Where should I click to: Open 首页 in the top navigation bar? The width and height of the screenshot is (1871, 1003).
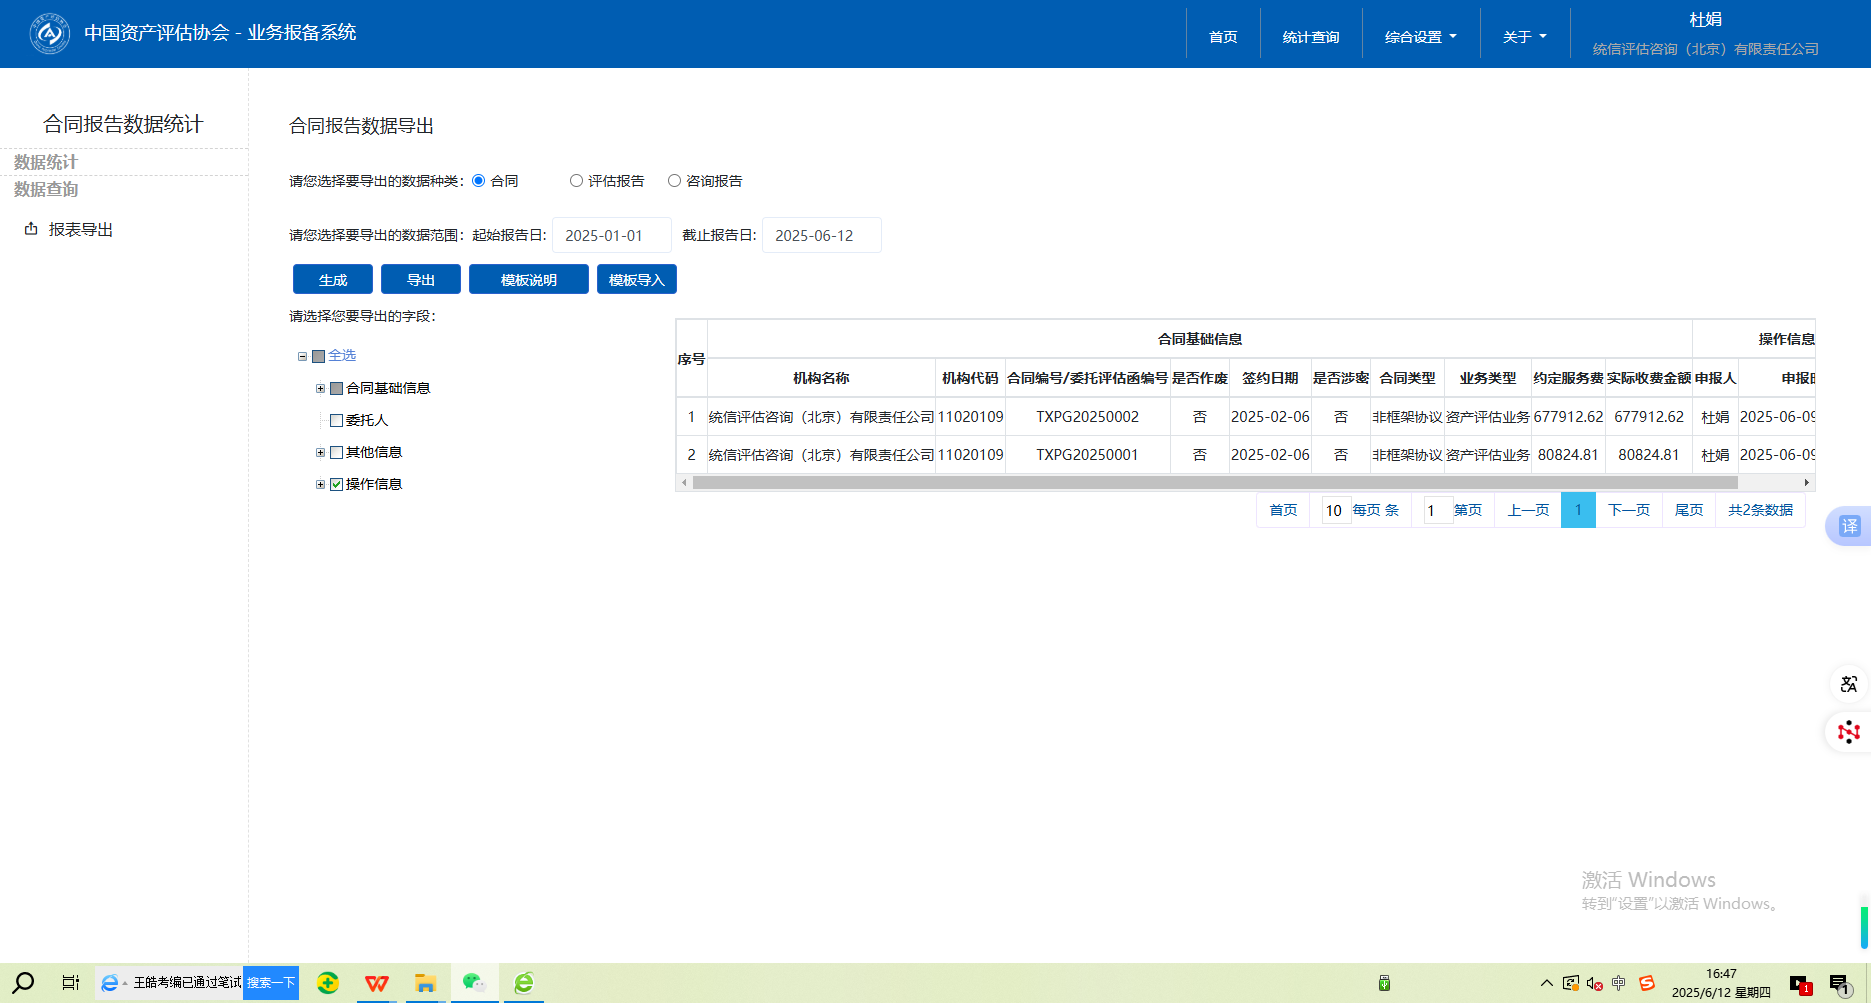pyautogui.click(x=1222, y=37)
